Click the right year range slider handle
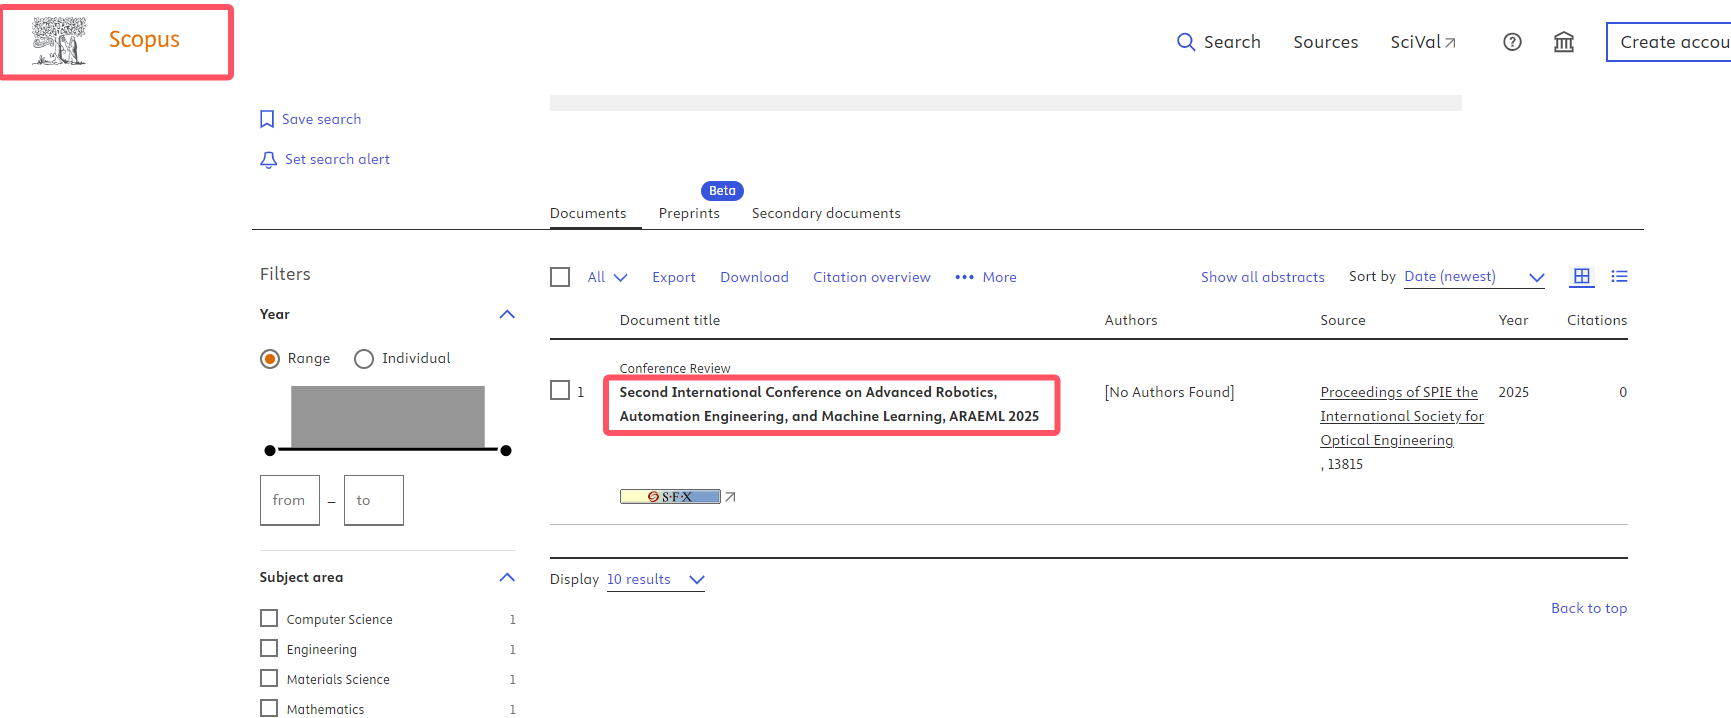The image size is (1731, 718). 506,451
